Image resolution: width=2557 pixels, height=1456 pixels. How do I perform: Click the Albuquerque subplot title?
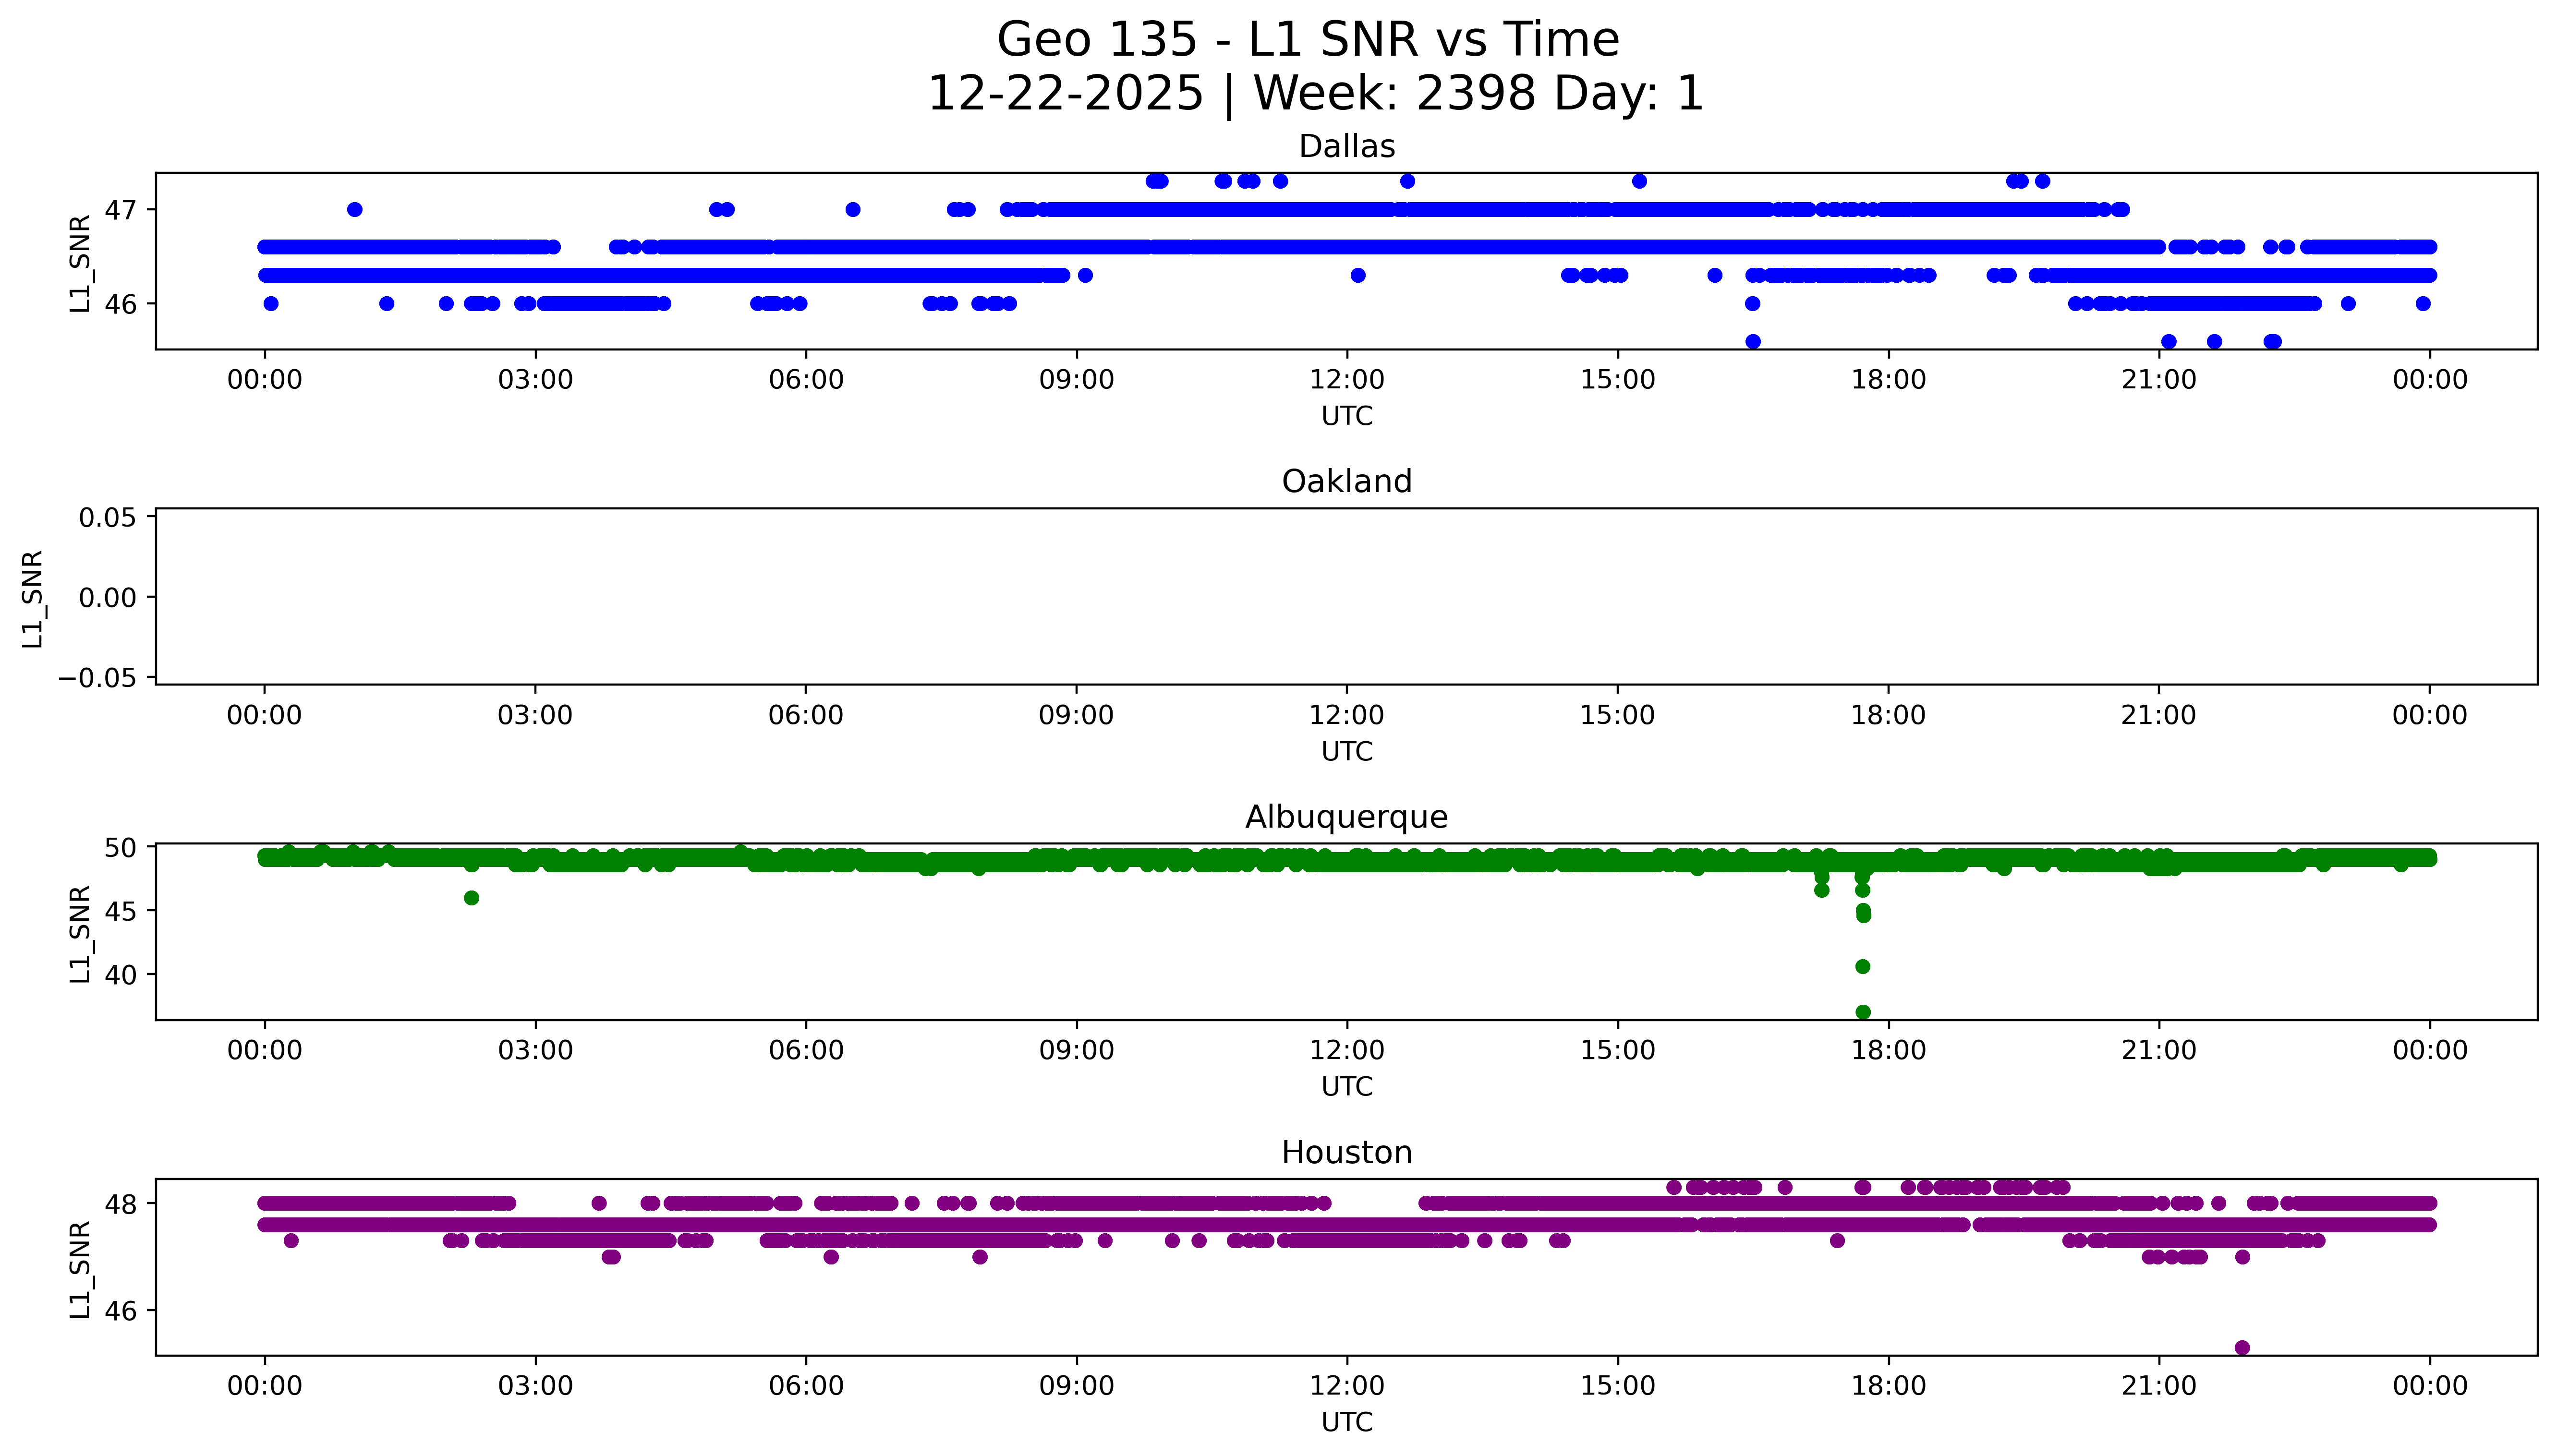coord(1346,817)
